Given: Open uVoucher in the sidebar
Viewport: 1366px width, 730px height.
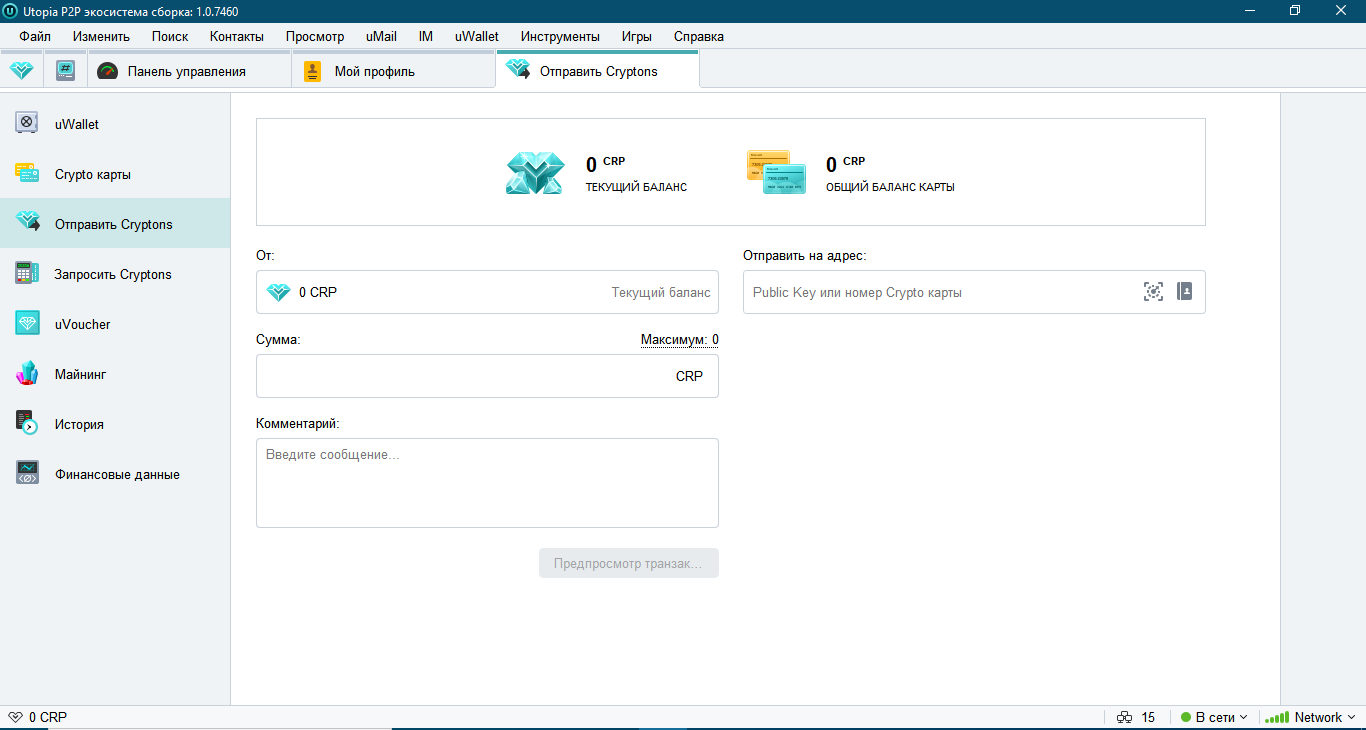Looking at the screenshot, I should (x=115, y=324).
